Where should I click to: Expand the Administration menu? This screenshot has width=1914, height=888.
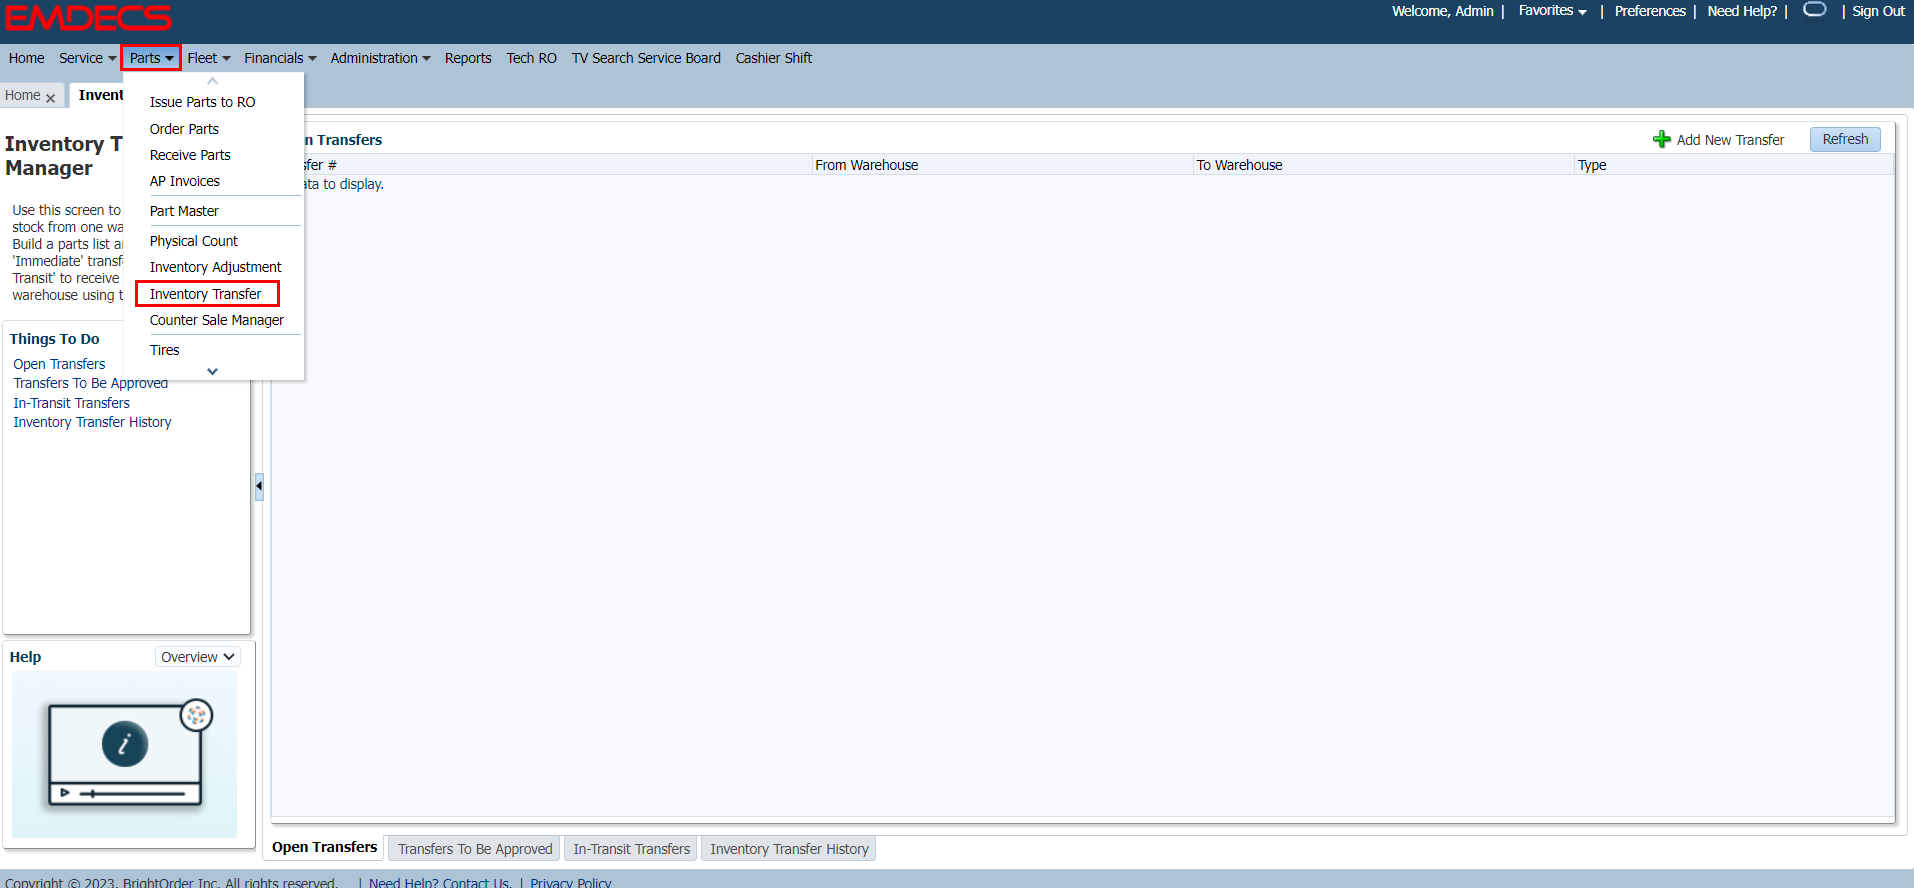[380, 58]
